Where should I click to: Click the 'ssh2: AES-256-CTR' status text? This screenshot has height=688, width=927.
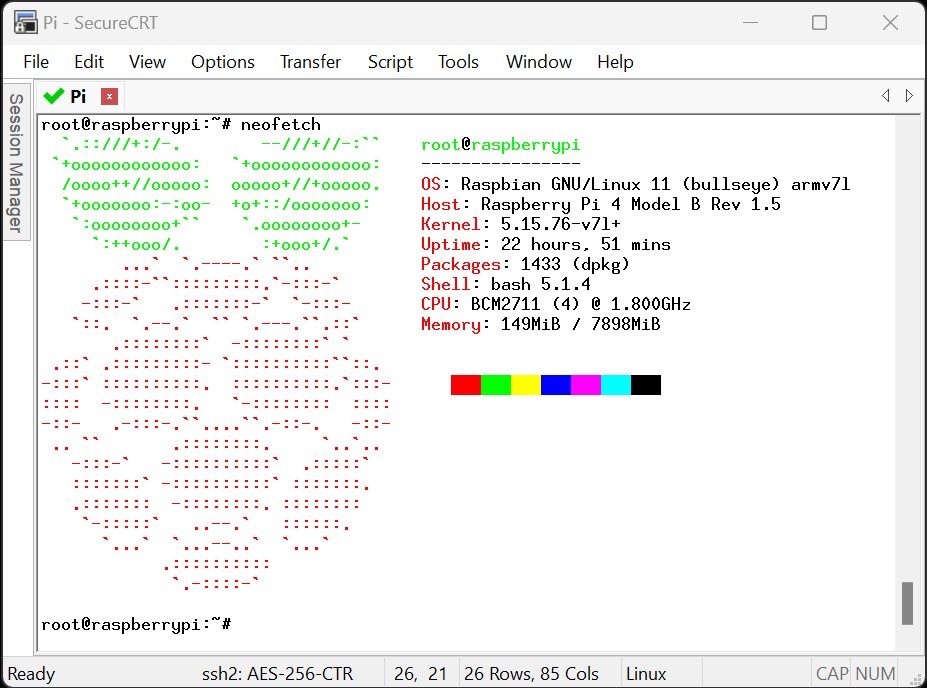pyautogui.click(x=277, y=674)
